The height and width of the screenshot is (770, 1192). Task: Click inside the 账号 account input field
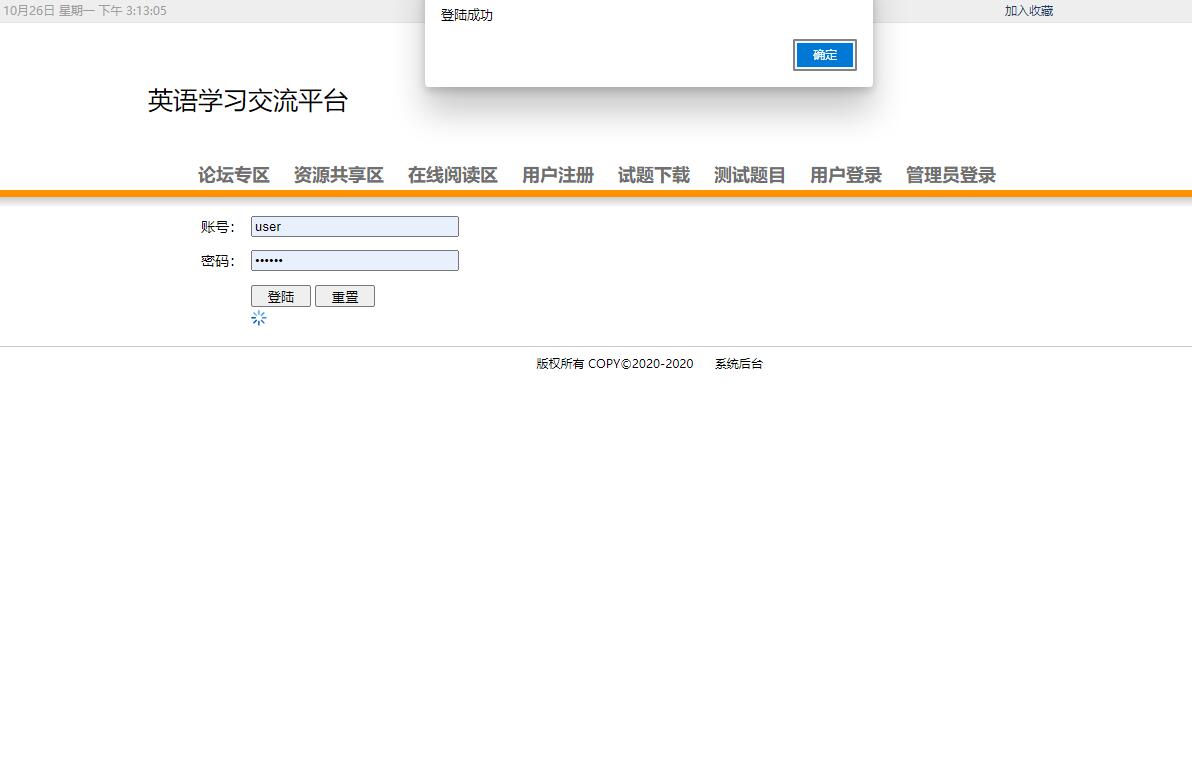pos(354,226)
